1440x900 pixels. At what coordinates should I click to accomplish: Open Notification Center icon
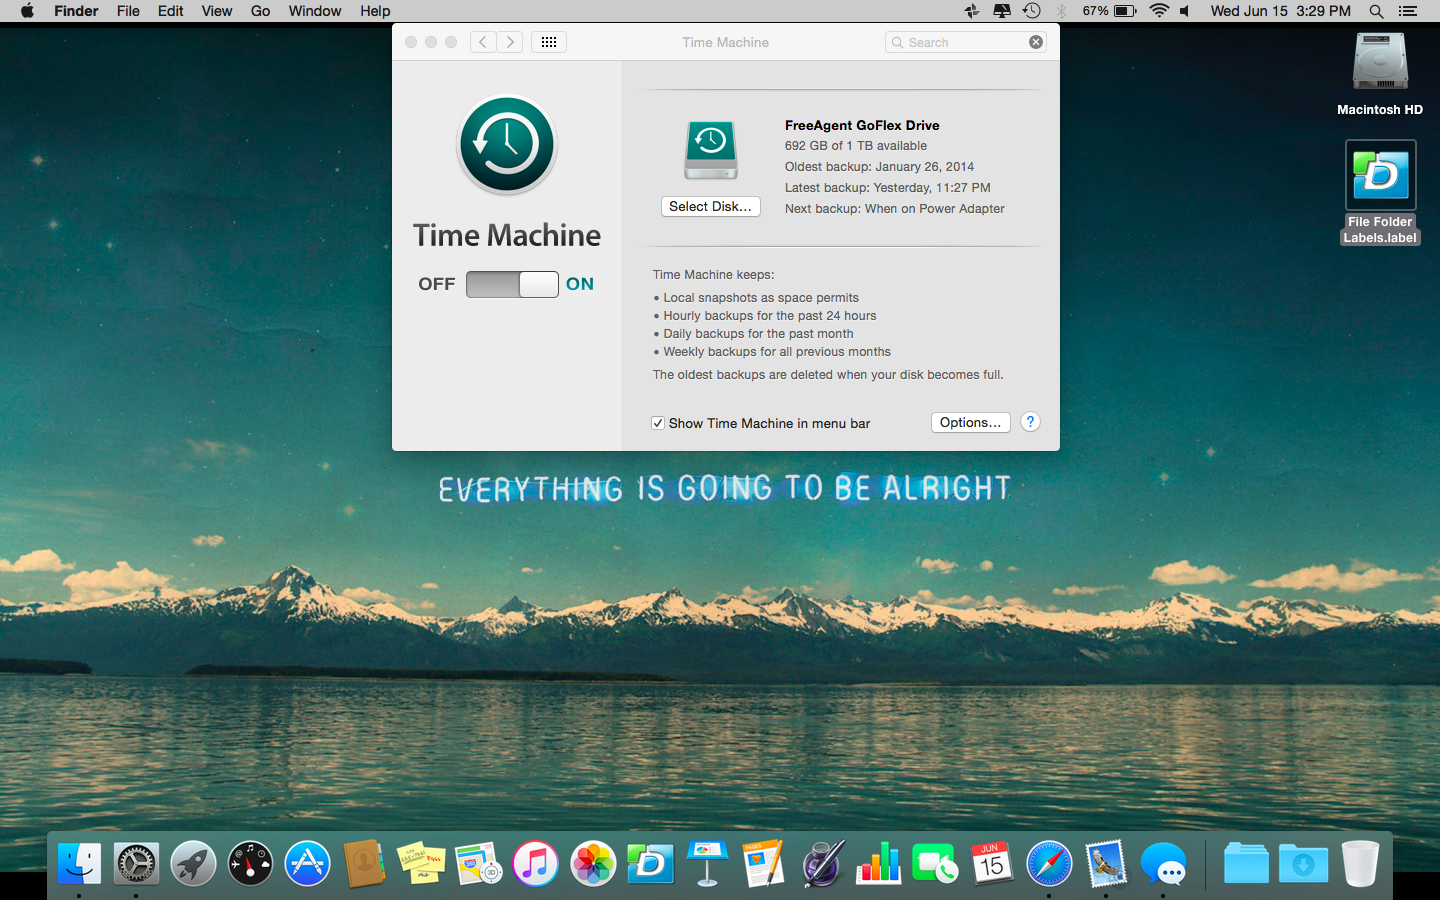coord(1408,11)
